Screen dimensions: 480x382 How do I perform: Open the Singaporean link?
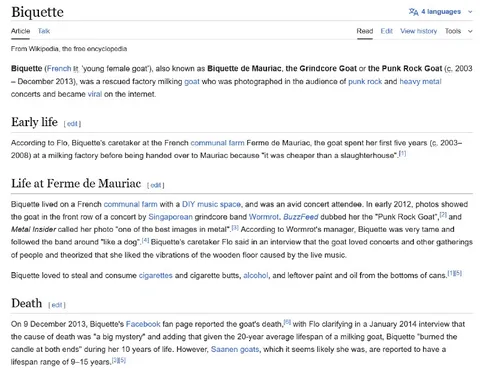pyautogui.click(x=170, y=217)
